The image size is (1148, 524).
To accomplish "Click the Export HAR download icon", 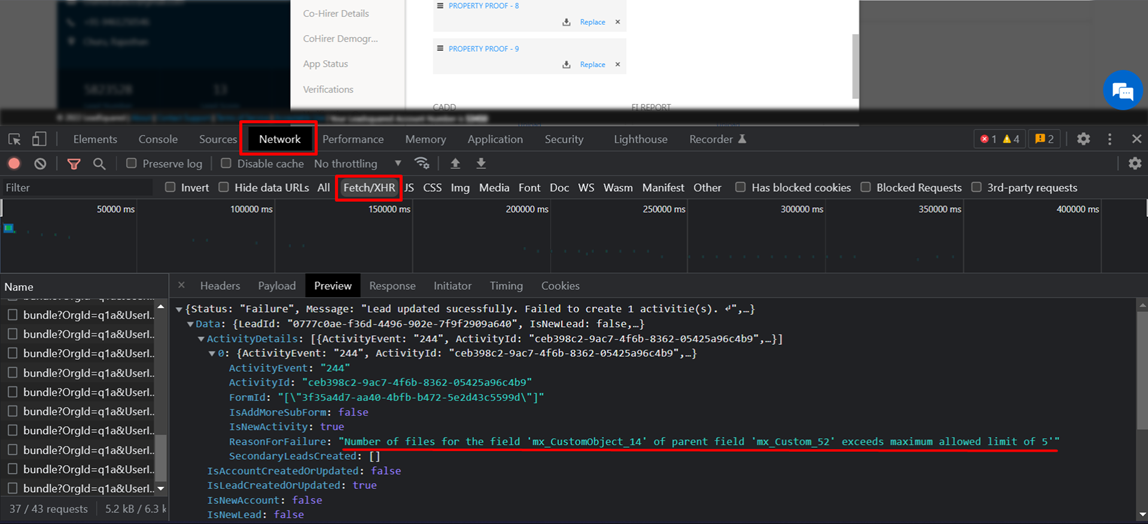I will [481, 164].
